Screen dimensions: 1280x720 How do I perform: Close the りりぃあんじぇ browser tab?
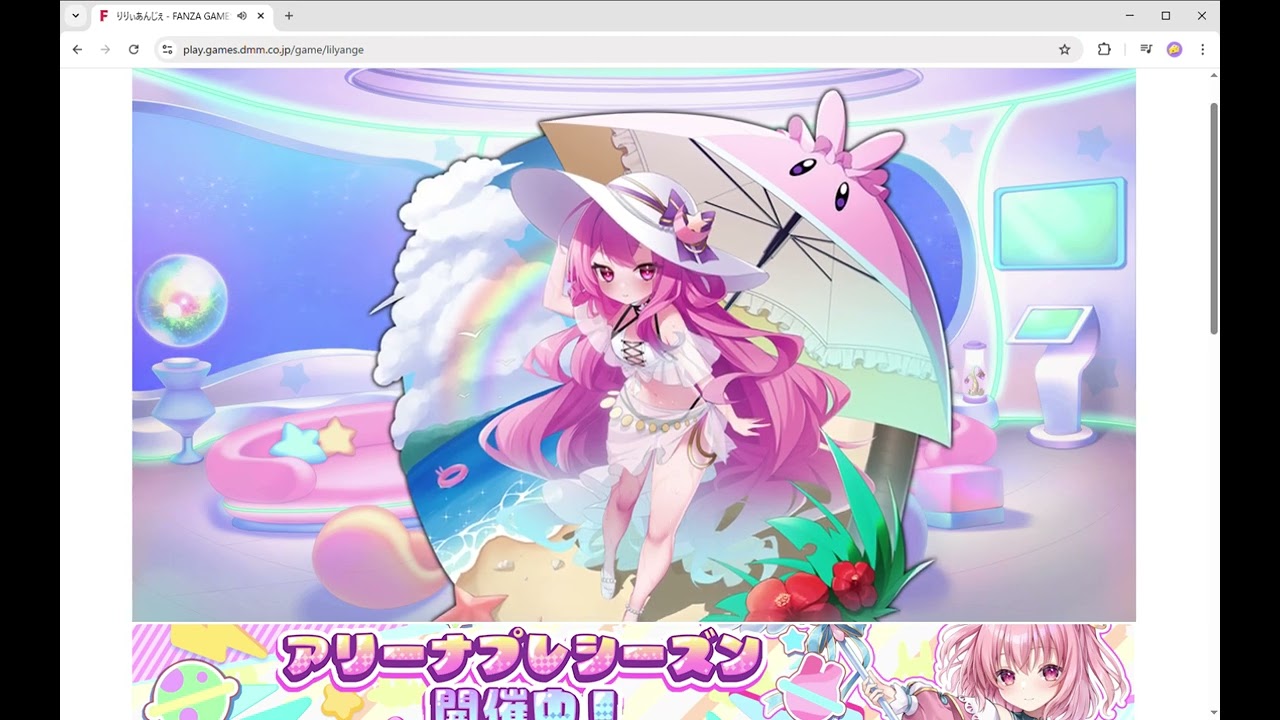pos(260,16)
